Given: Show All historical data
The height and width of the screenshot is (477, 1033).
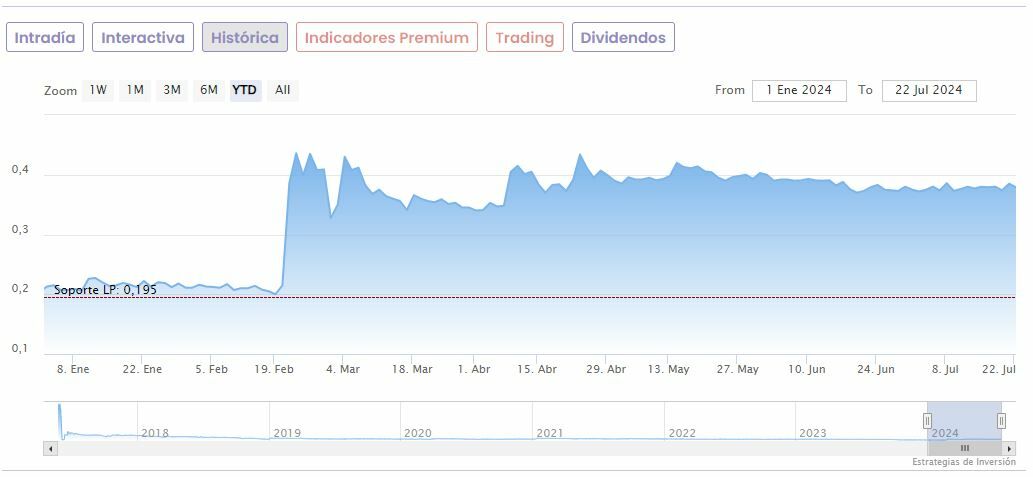Looking at the screenshot, I should 283,90.
